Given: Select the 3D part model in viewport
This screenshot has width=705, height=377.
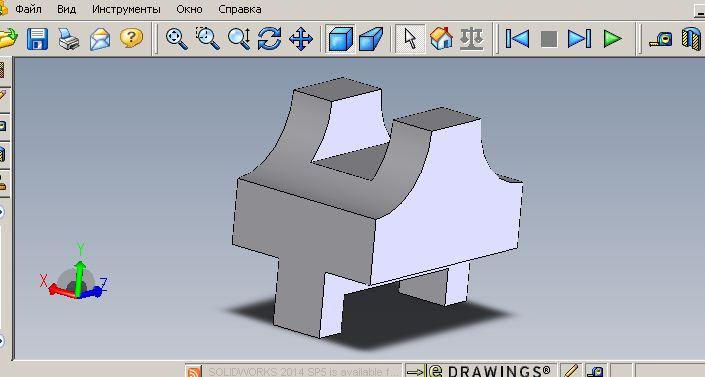Looking at the screenshot, I should pyautogui.click(x=378, y=207).
